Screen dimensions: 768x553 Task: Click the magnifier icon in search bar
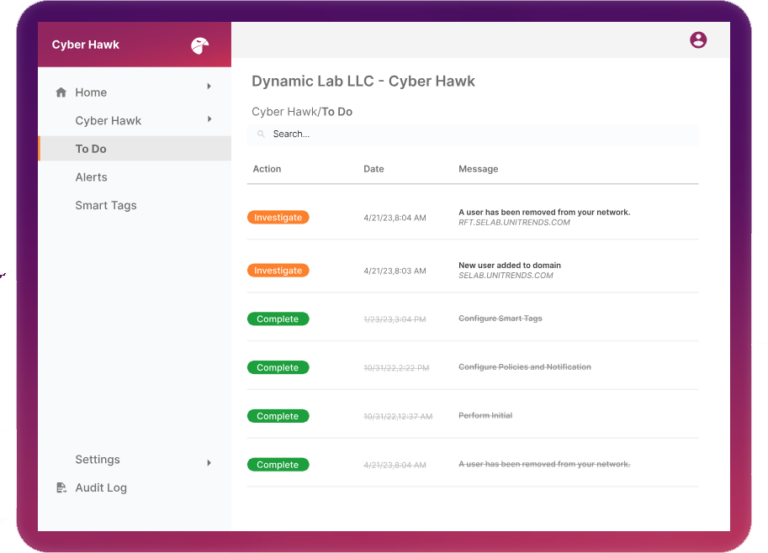coord(261,134)
